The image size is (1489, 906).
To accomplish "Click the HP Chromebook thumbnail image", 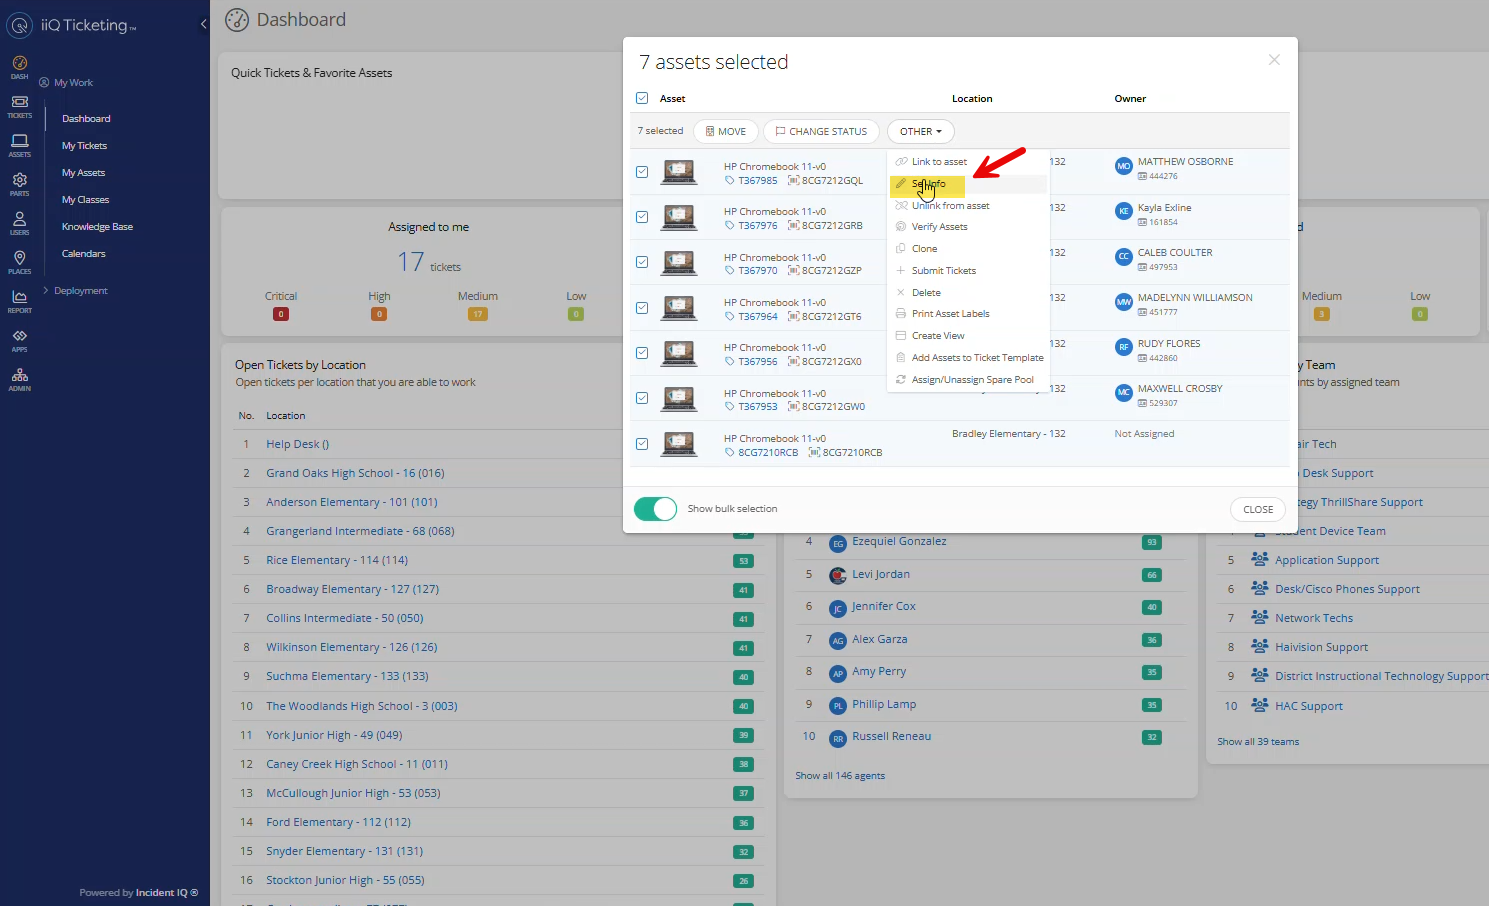I will point(678,171).
